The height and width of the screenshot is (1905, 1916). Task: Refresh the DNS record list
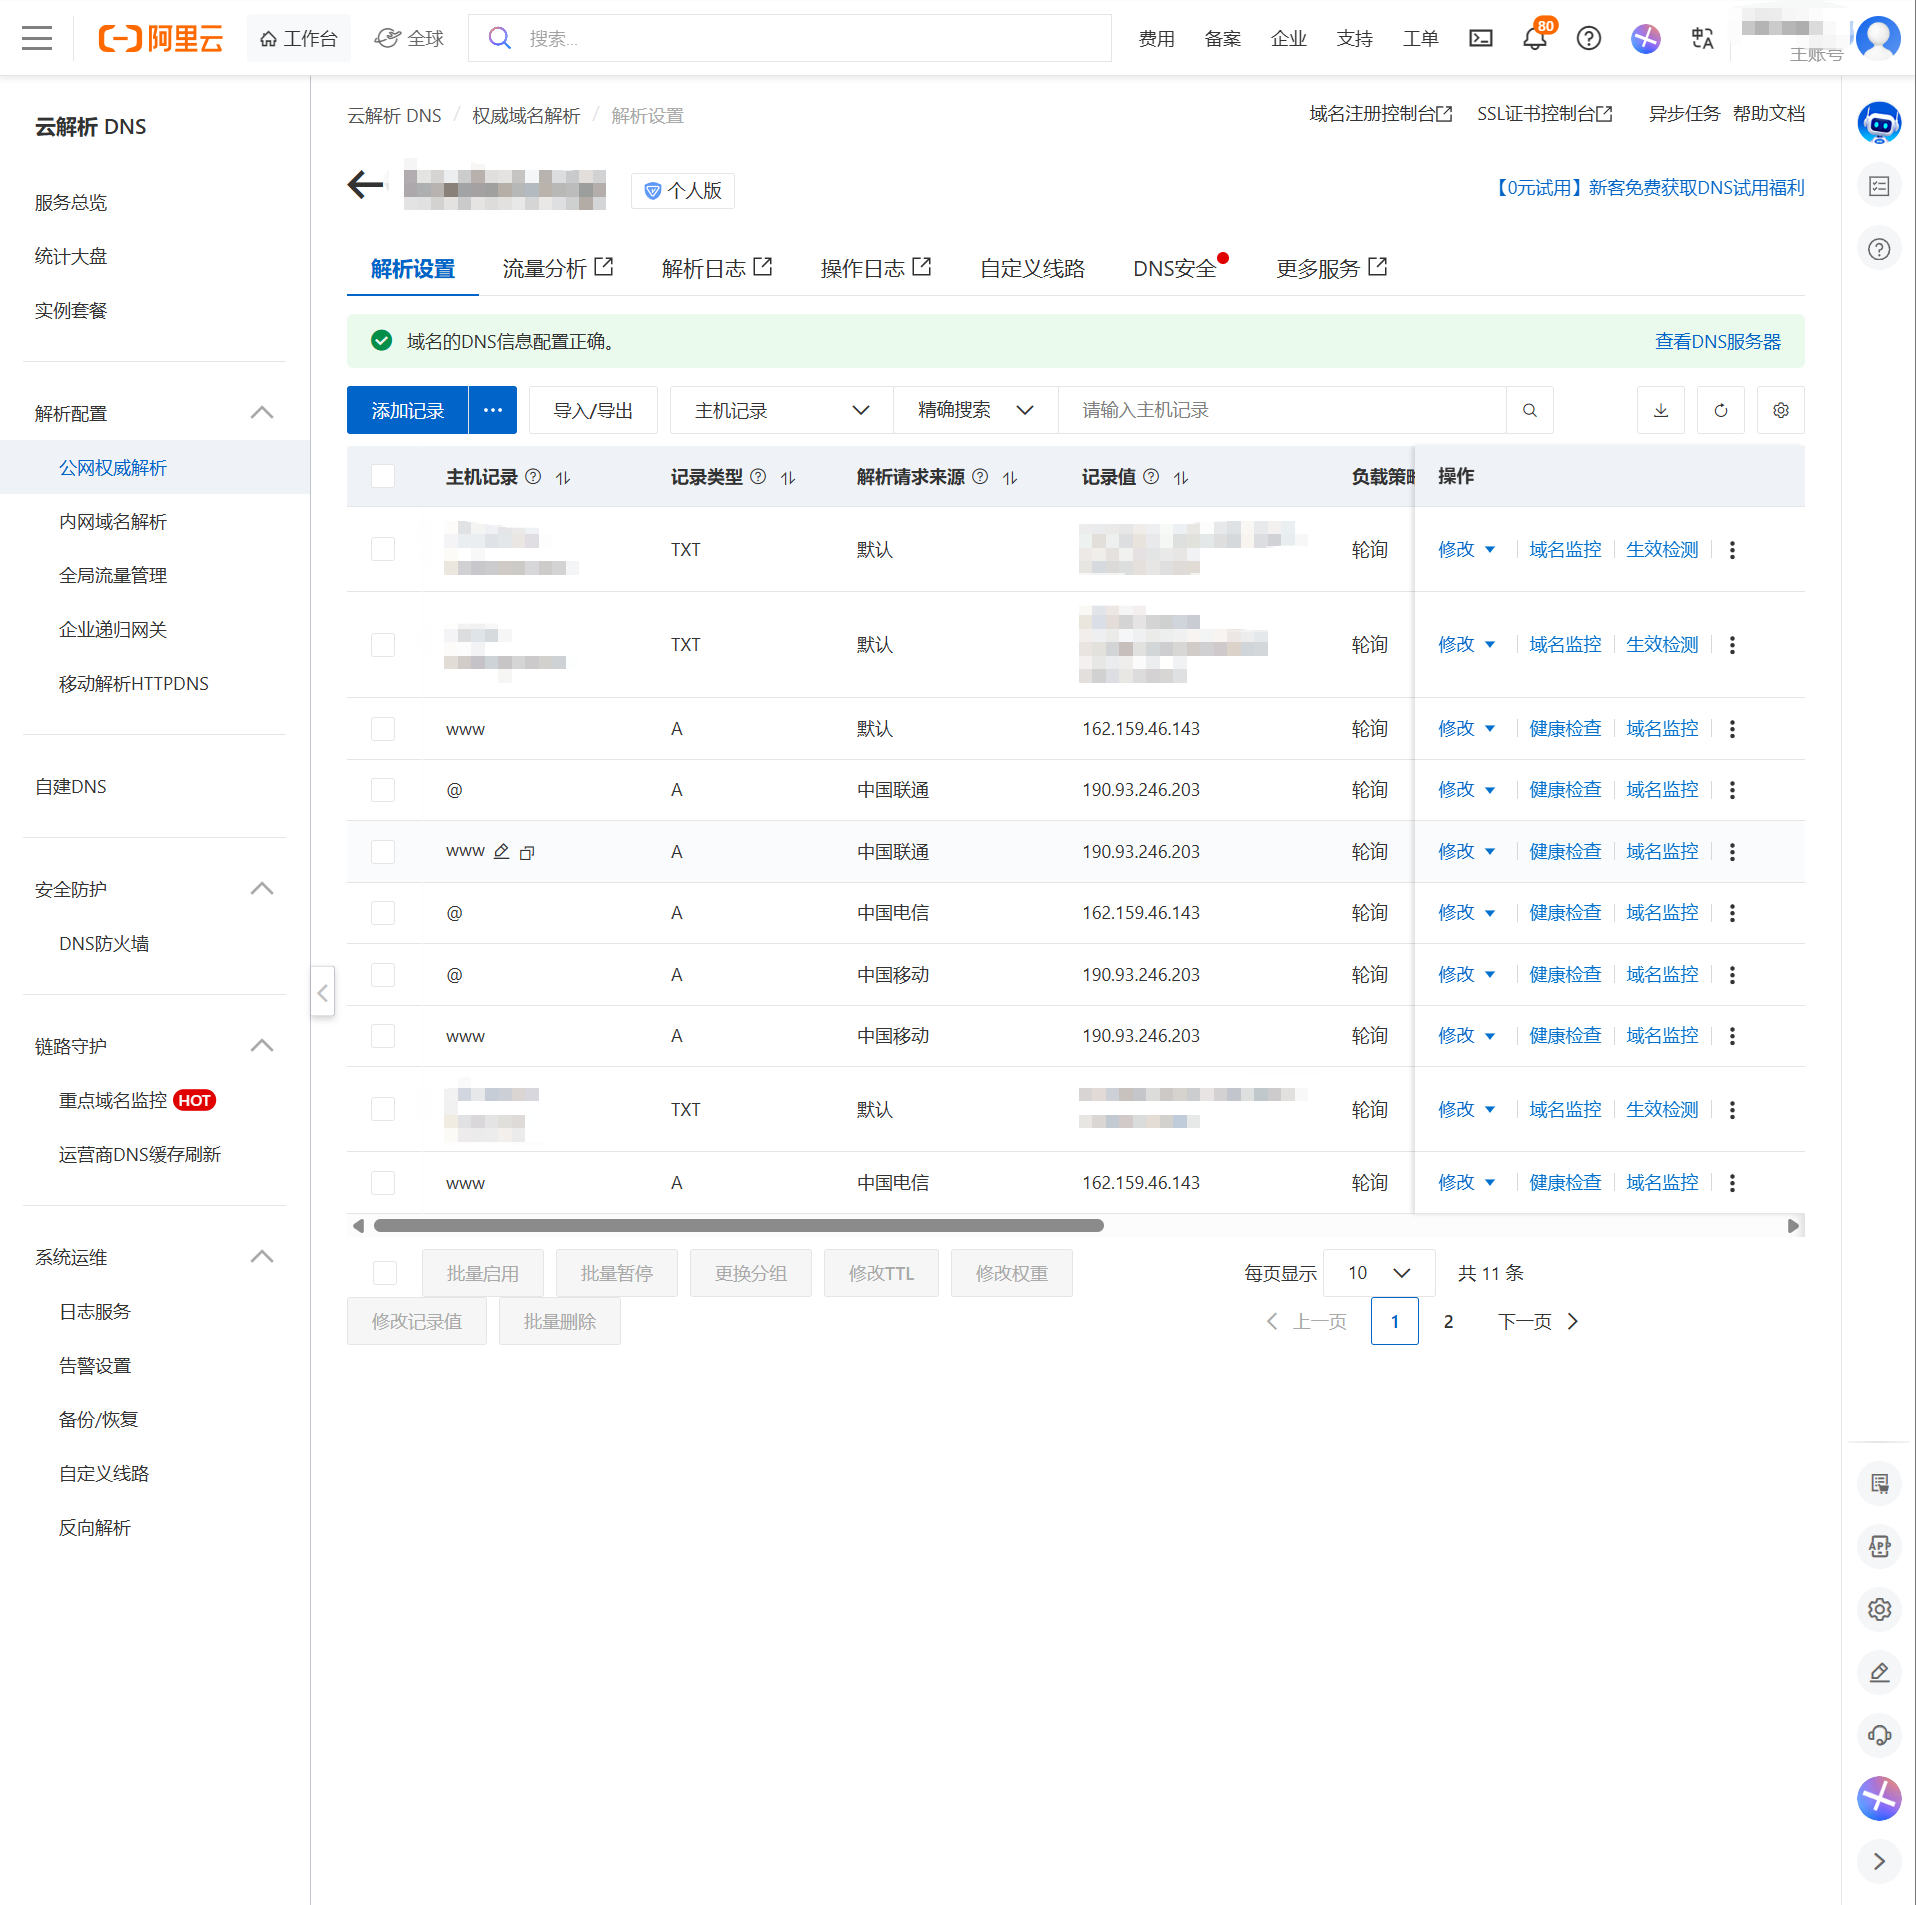(1720, 410)
